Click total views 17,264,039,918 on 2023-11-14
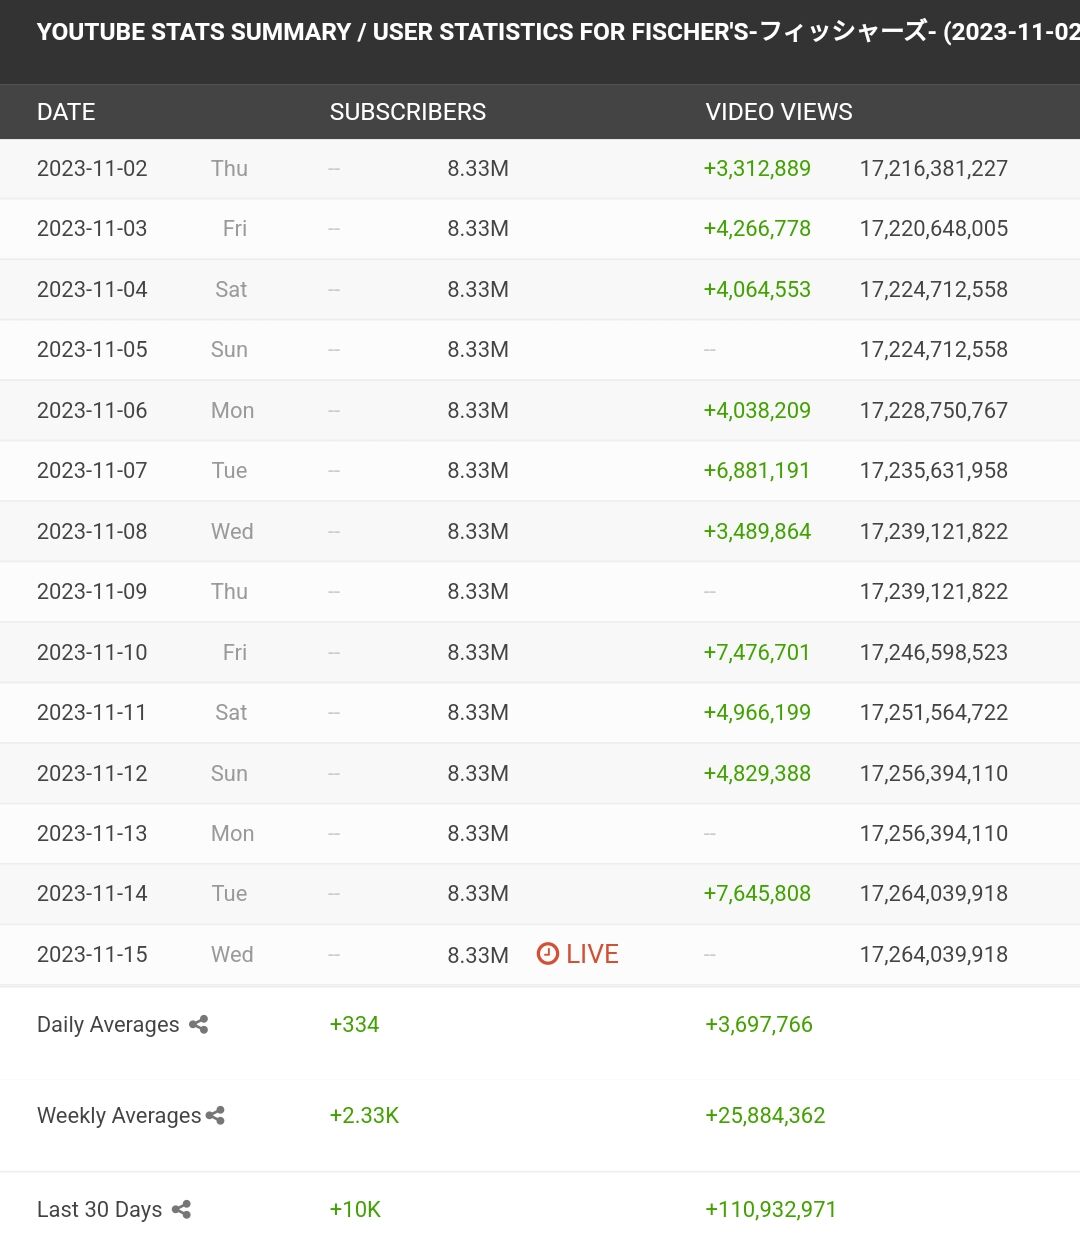Image resolution: width=1080 pixels, height=1251 pixels. pos(933,893)
